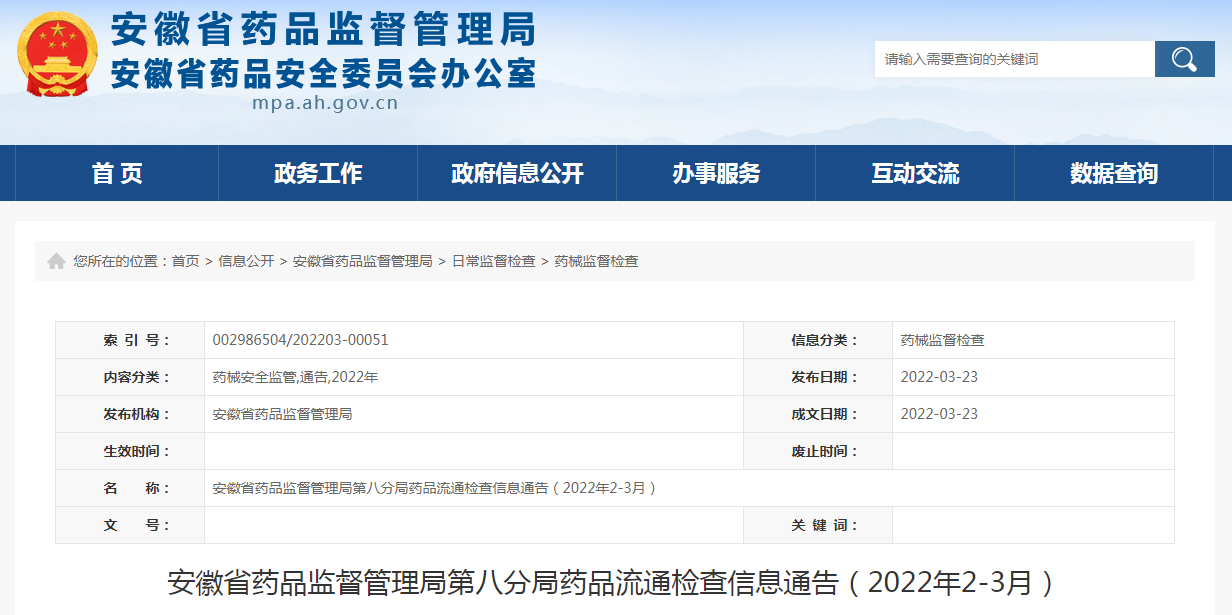Open the 互动交流 navigation tab

(x=915, y=173)
